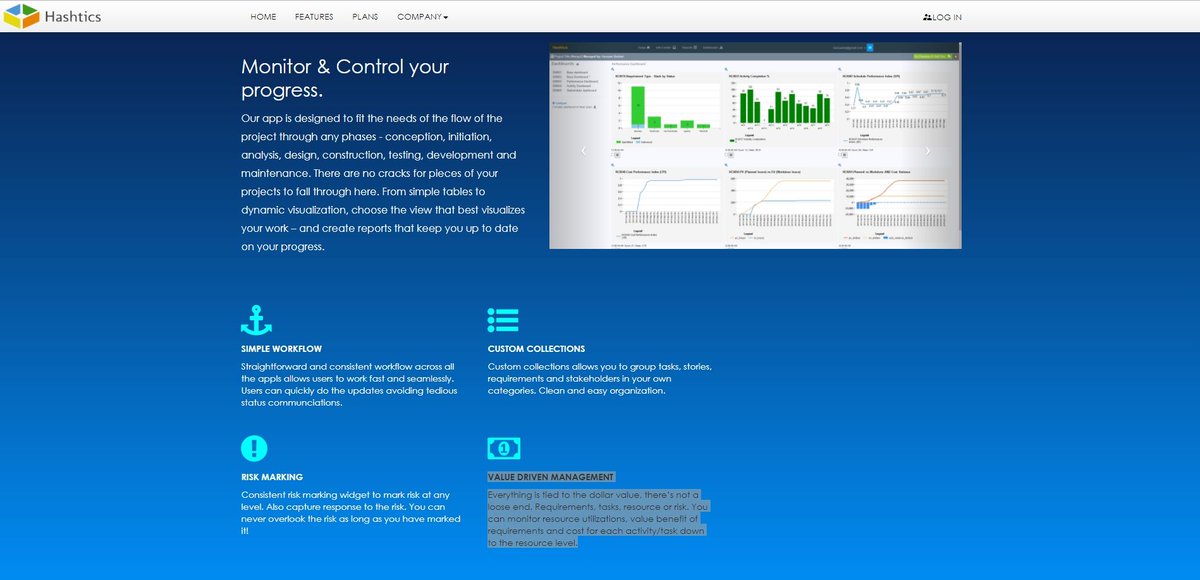Click the paragraph starting 'Our app is designed'
This screenshot has height=580, width=1200.
point(383,182)
